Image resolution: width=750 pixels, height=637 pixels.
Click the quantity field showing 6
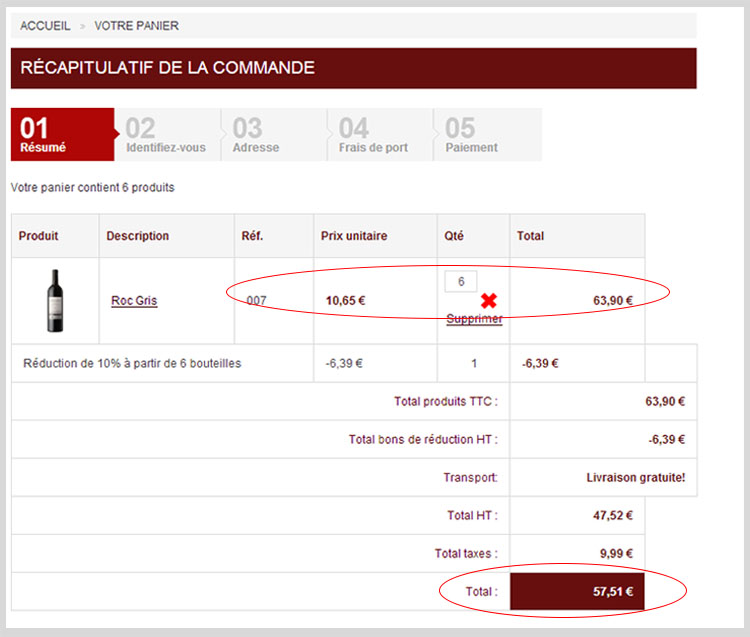[x=461, y=281]
